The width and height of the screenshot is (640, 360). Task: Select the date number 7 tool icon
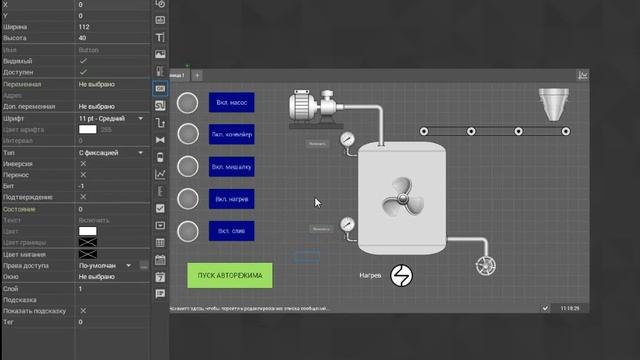(160, 277)
